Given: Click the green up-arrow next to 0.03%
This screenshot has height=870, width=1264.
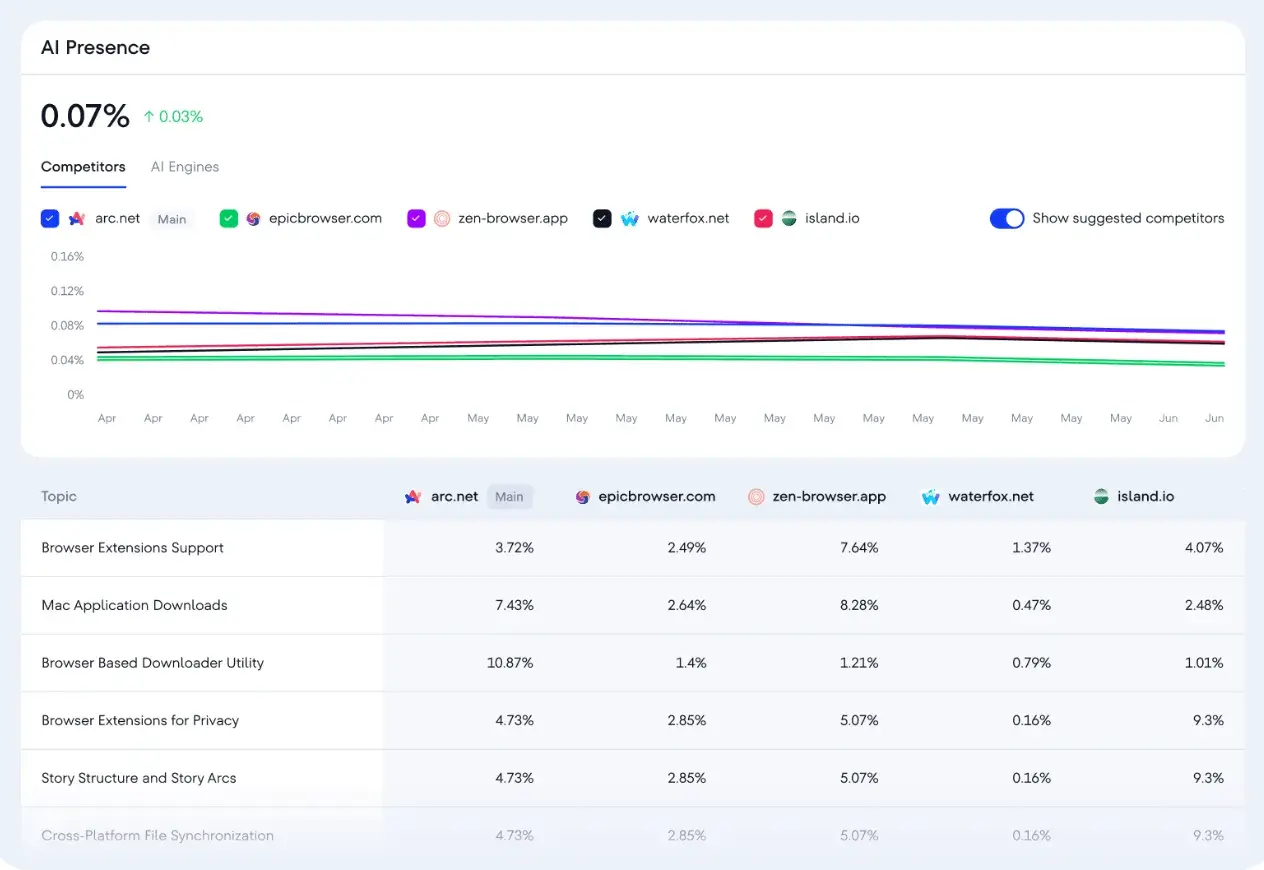Looking at the screenshot, I should (x=149, y=117).
